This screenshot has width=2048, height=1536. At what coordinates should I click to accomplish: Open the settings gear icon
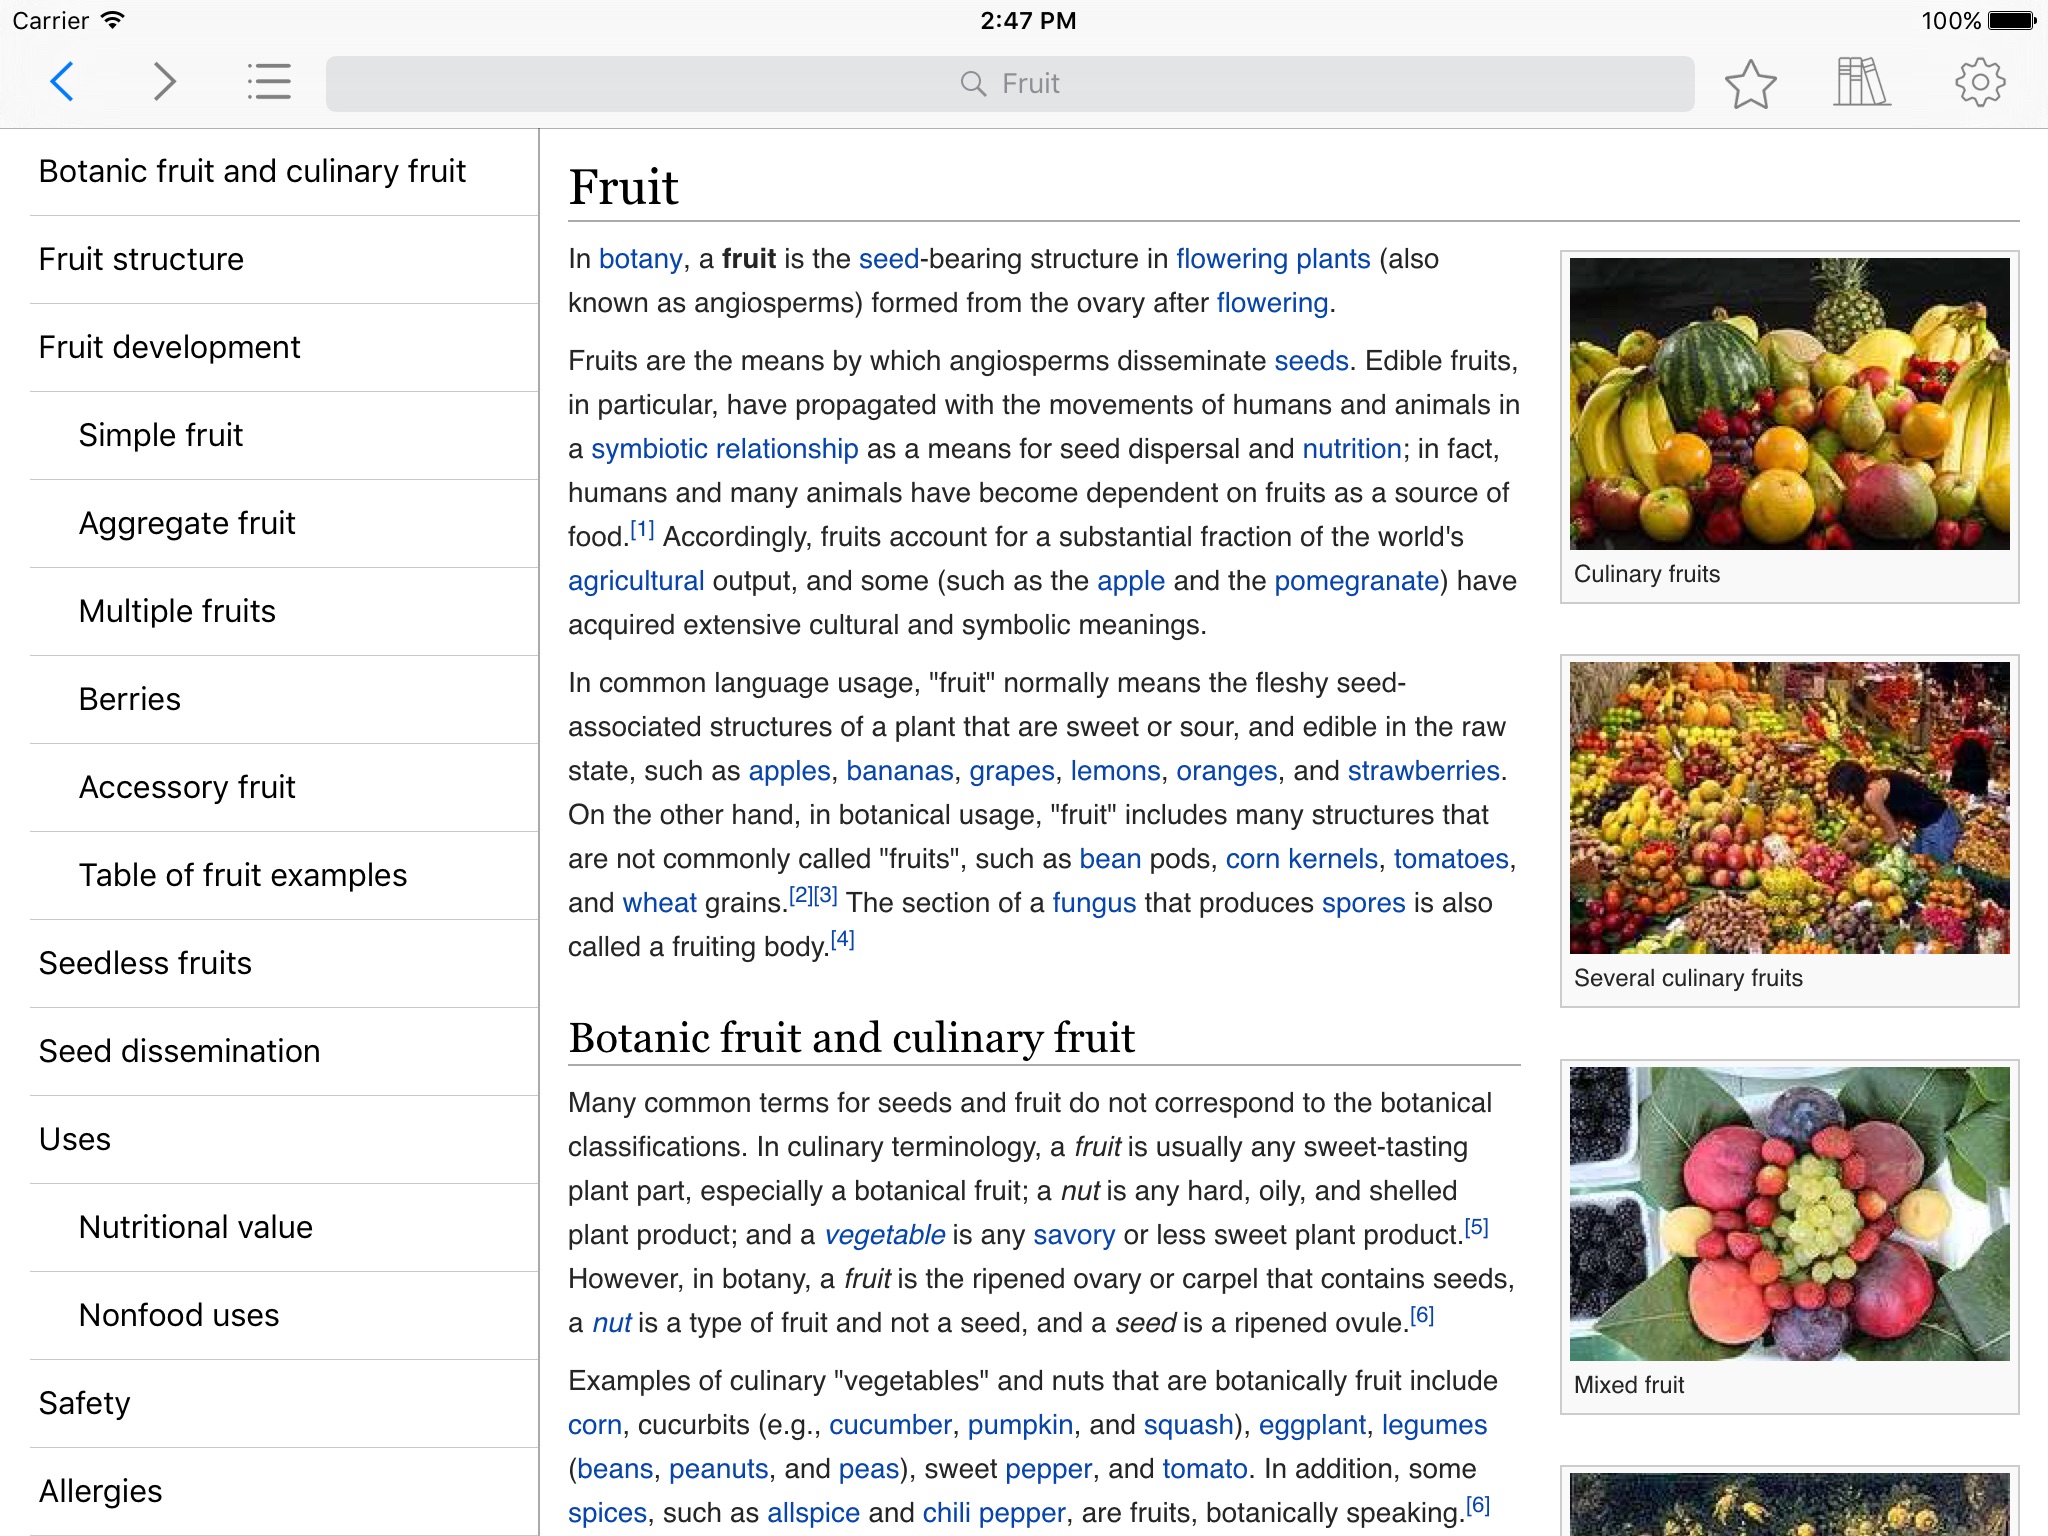coord(1980,82)
